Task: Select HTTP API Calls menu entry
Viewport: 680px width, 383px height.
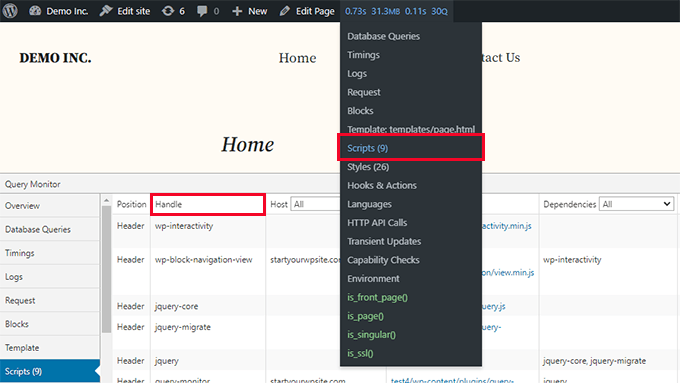Action: [x=377, y=223]
